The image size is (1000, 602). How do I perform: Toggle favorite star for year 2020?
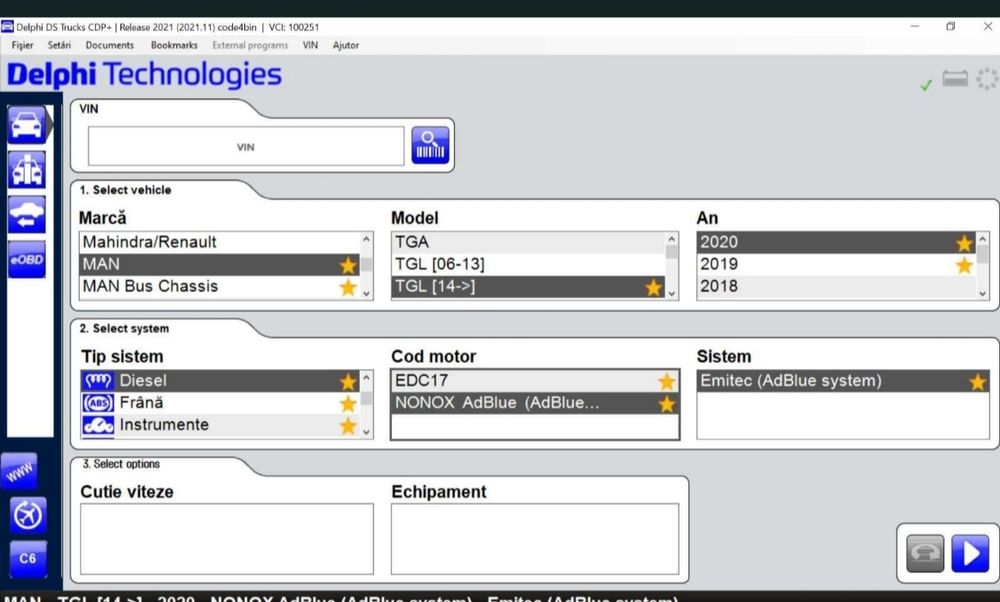[x=964, y=243]
